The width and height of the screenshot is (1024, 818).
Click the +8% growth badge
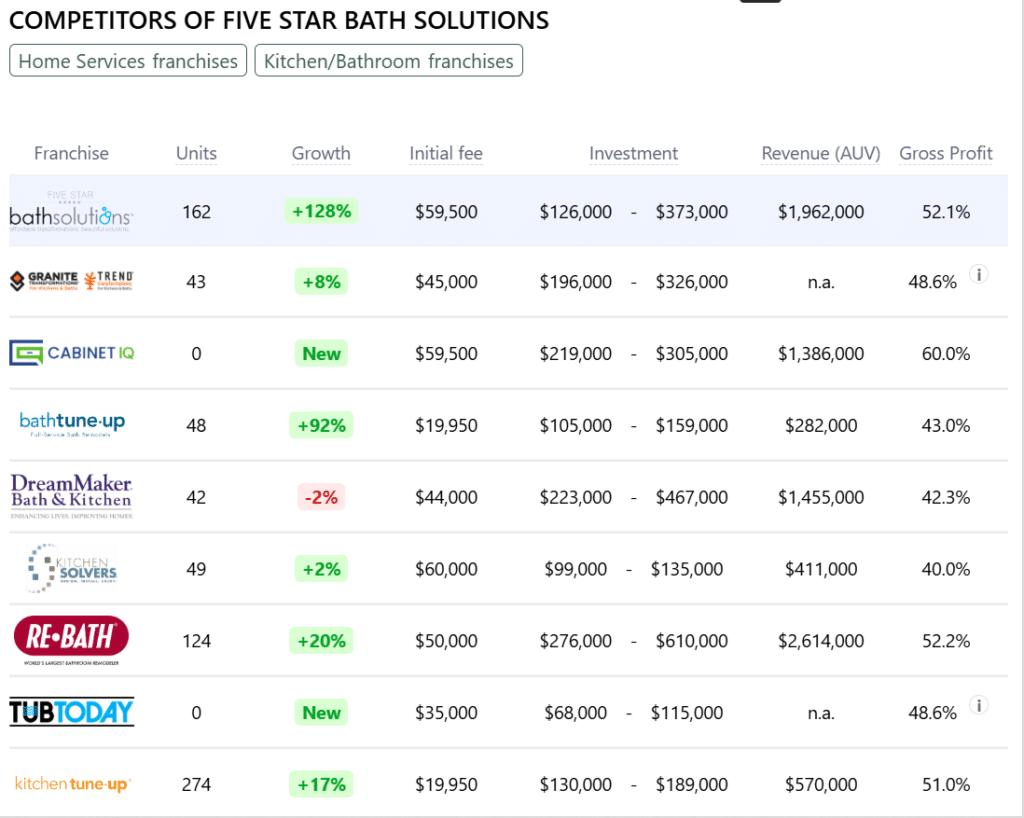point(321,282)
